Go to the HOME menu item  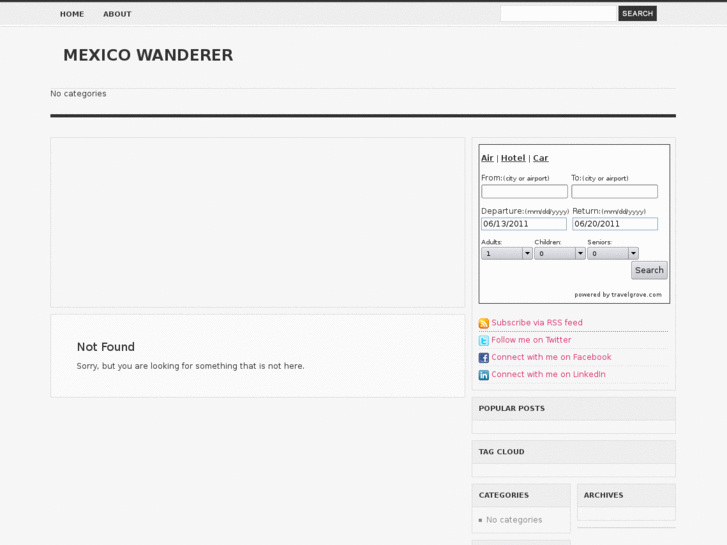coord(72,14)
